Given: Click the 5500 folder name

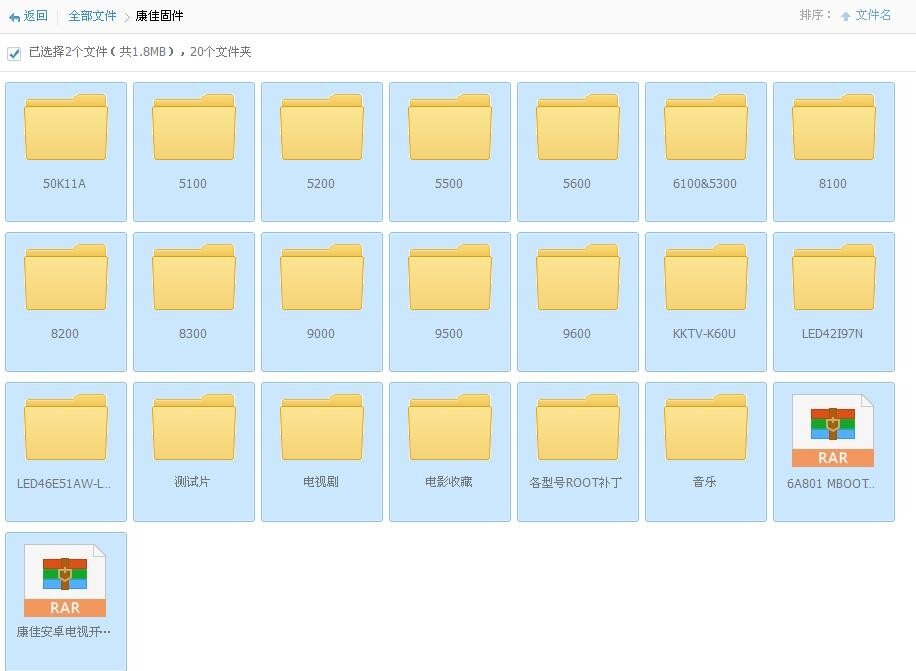Looking at the screenshot, I should 449,183.
